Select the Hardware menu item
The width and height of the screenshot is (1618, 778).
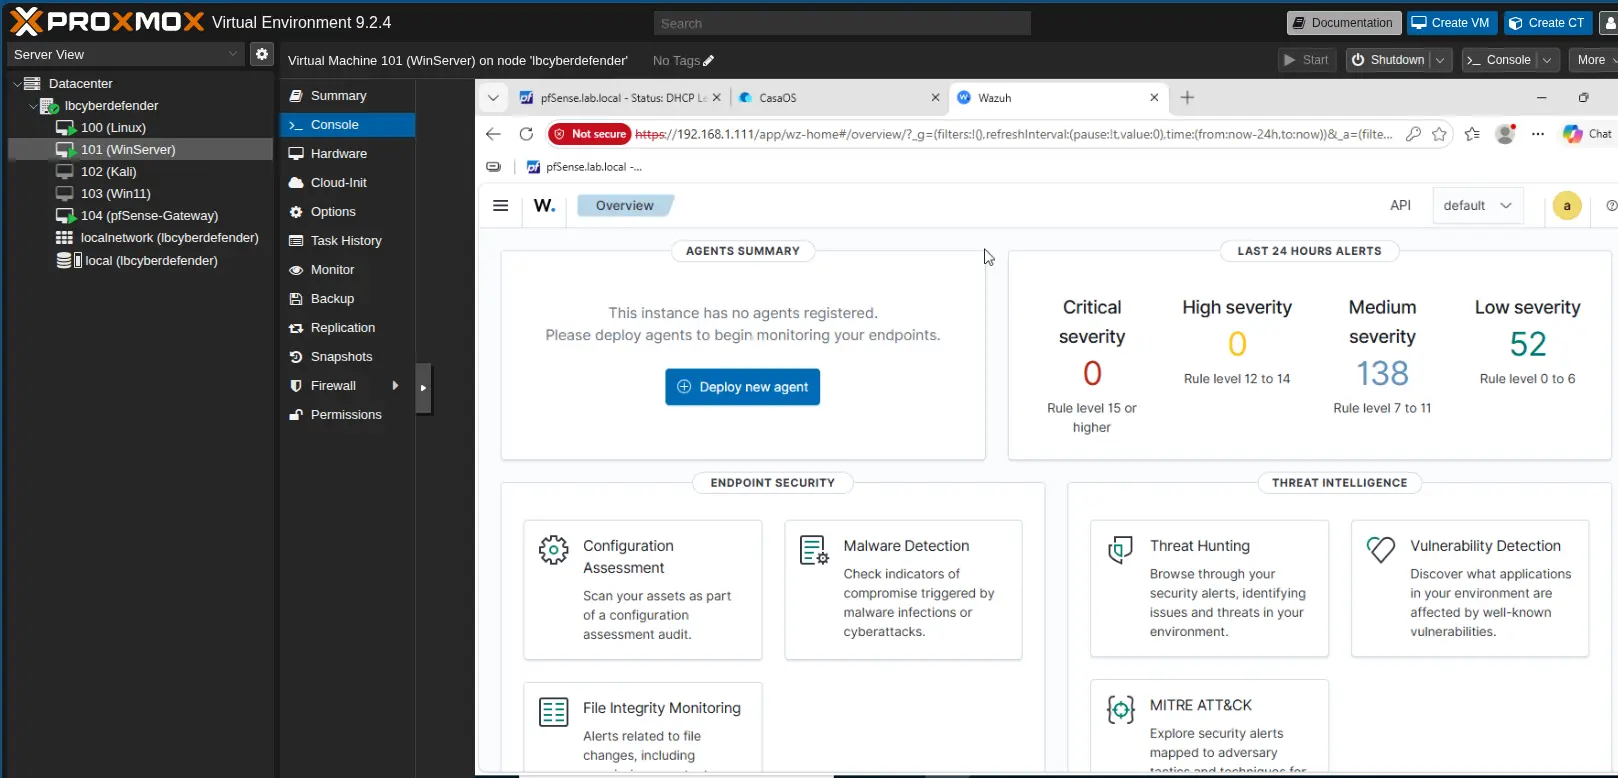point(347,154)
